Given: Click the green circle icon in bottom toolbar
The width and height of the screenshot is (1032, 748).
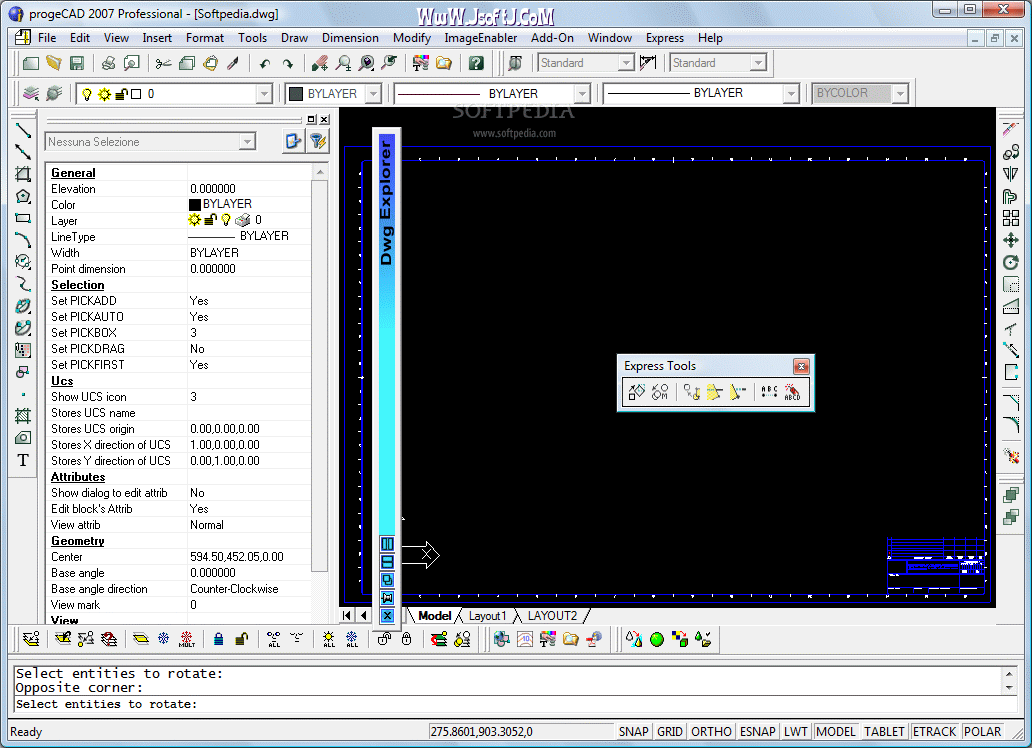Looking at the screenshot, I should point(657,639).
